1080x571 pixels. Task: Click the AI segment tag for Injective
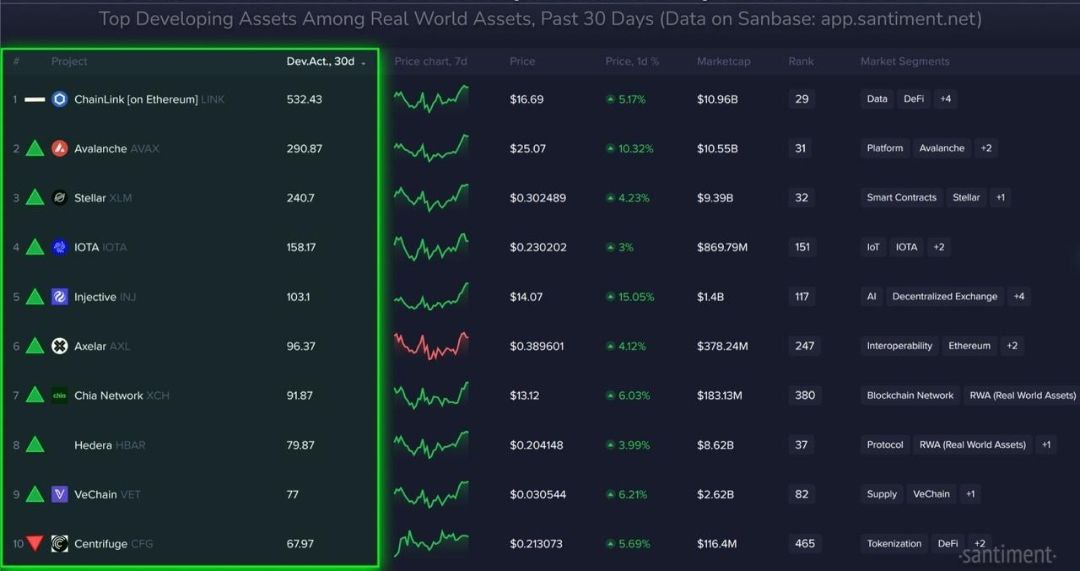(871, 297)
